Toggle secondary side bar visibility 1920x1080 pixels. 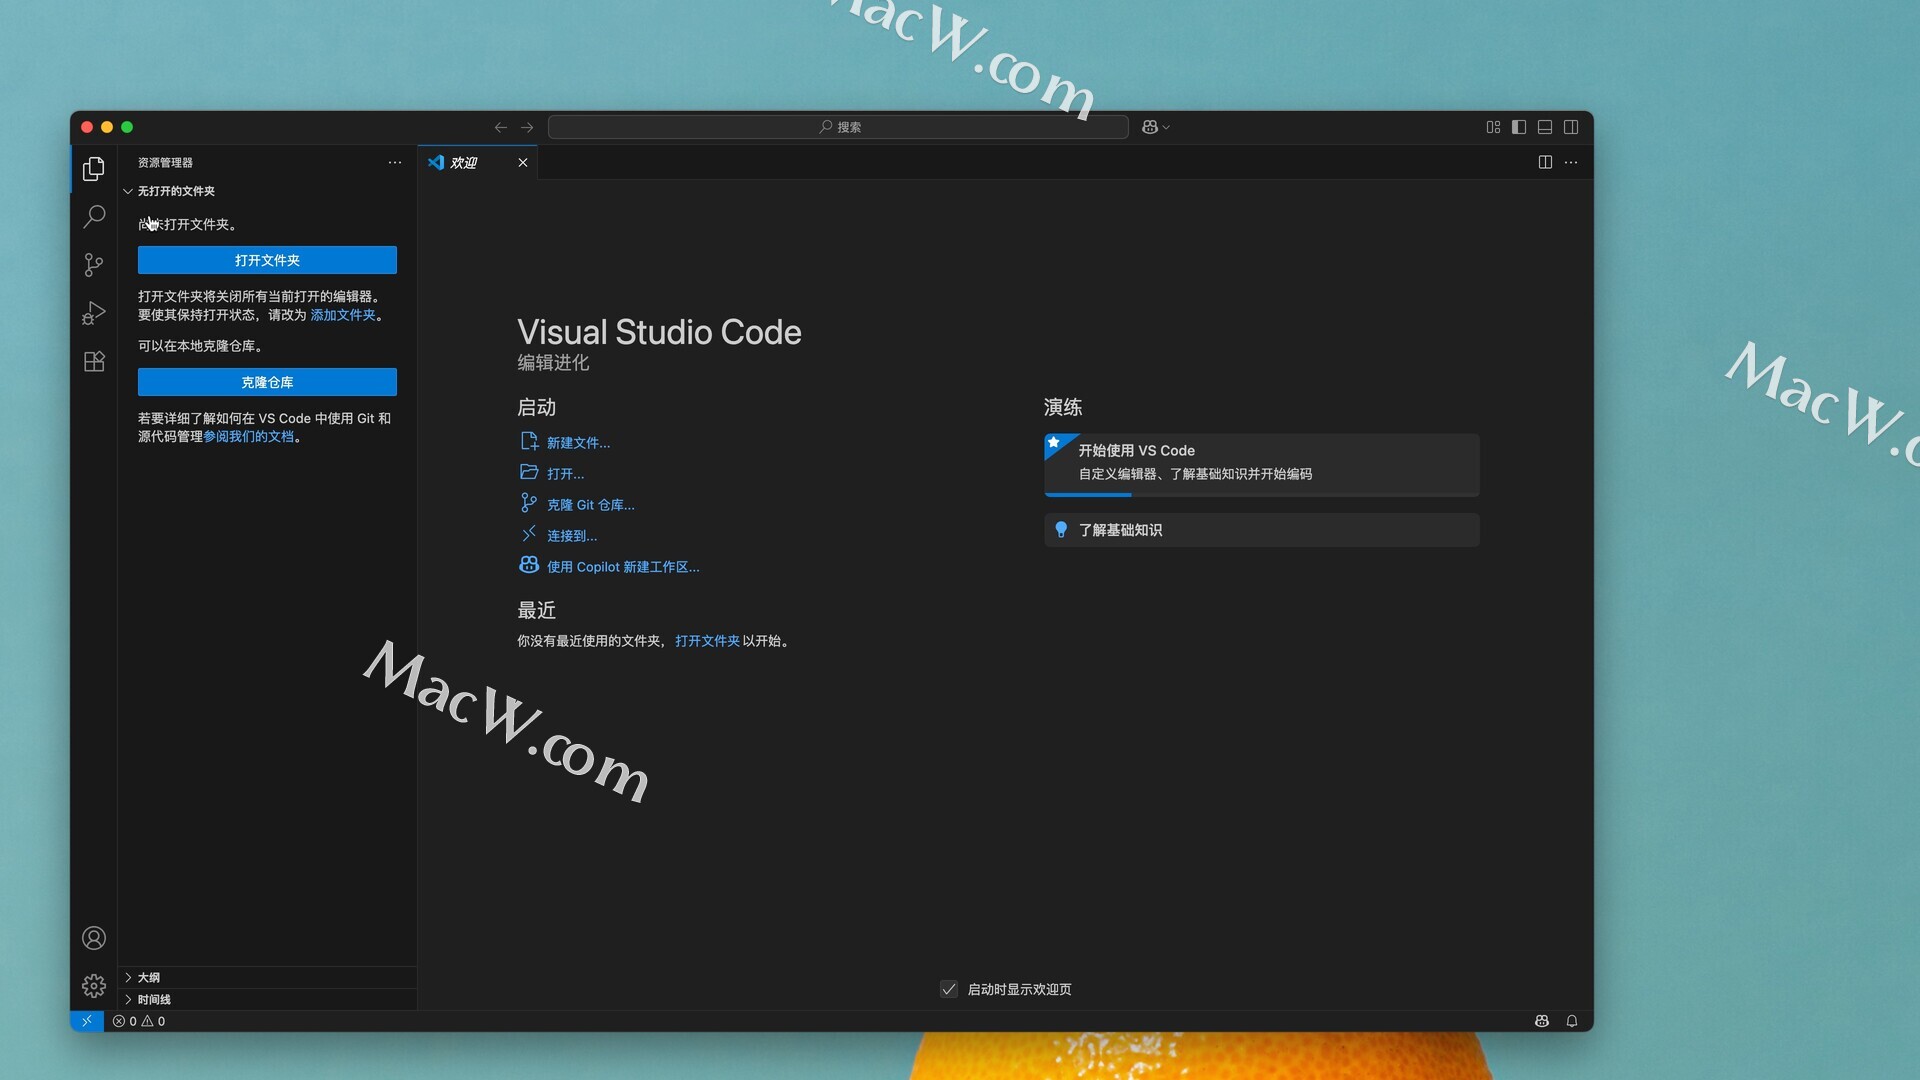pyautogui.click(x=1571, y=127)
